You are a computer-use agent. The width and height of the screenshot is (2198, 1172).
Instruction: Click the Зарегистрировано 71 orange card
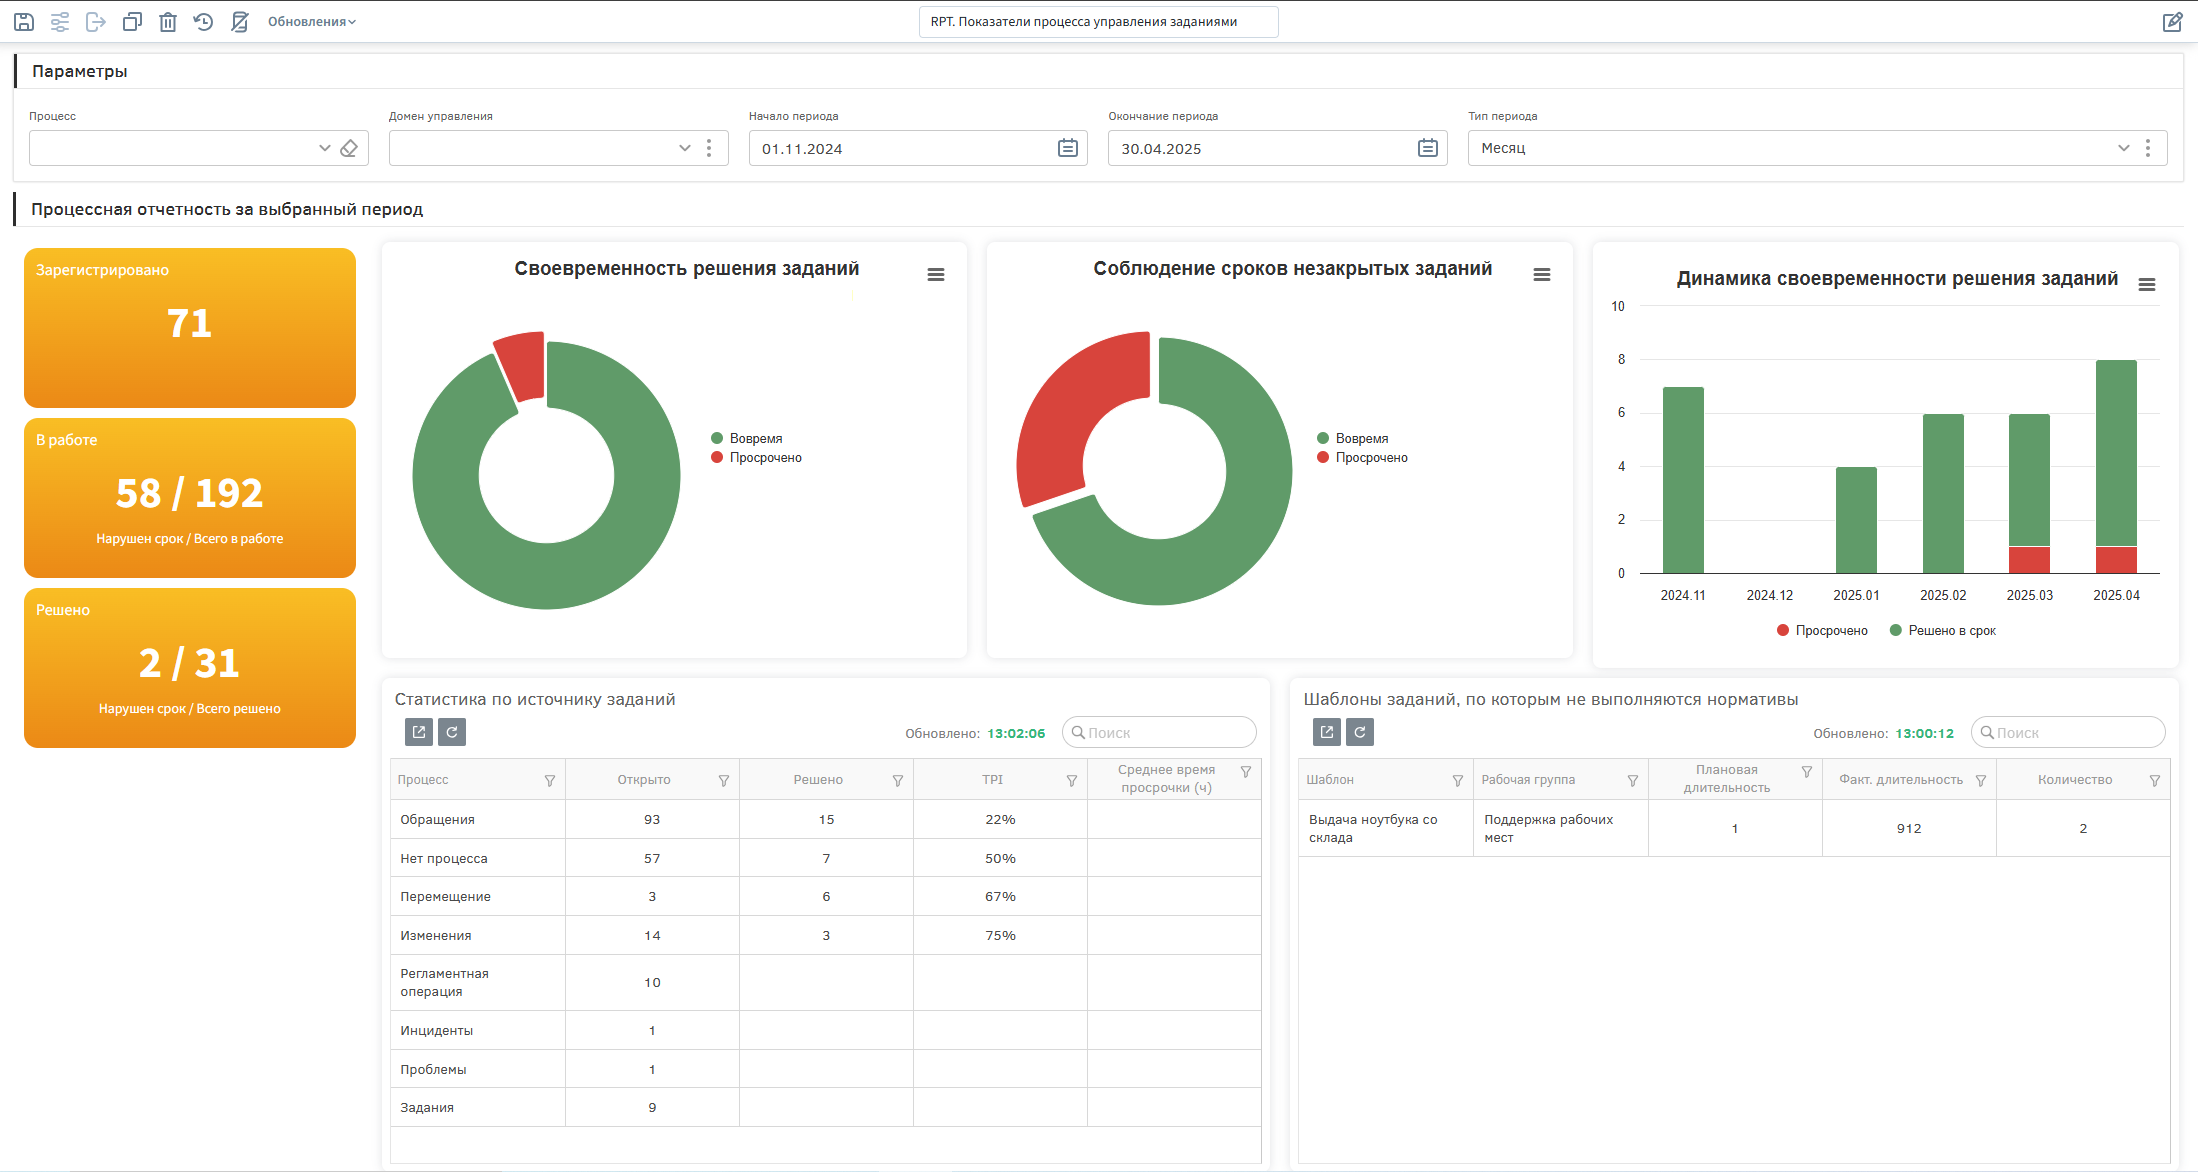tap(190, 328)
